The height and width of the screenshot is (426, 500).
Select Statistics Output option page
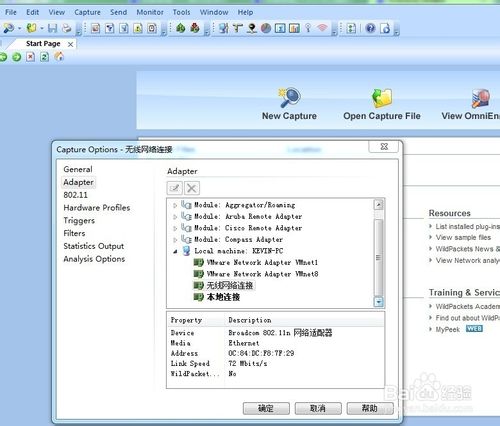coord(94,246)
